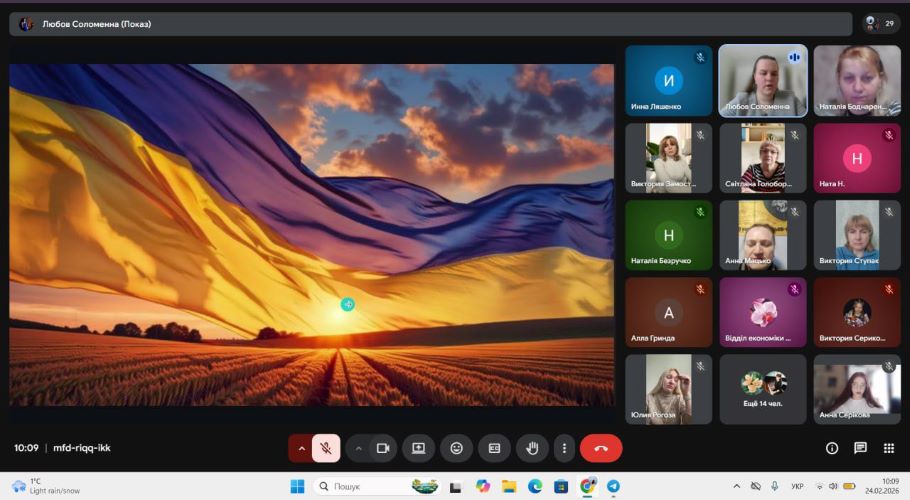Viewport: 910px width, 500px height.
Task: Toggle the camera on
Action: coord(382,448)
